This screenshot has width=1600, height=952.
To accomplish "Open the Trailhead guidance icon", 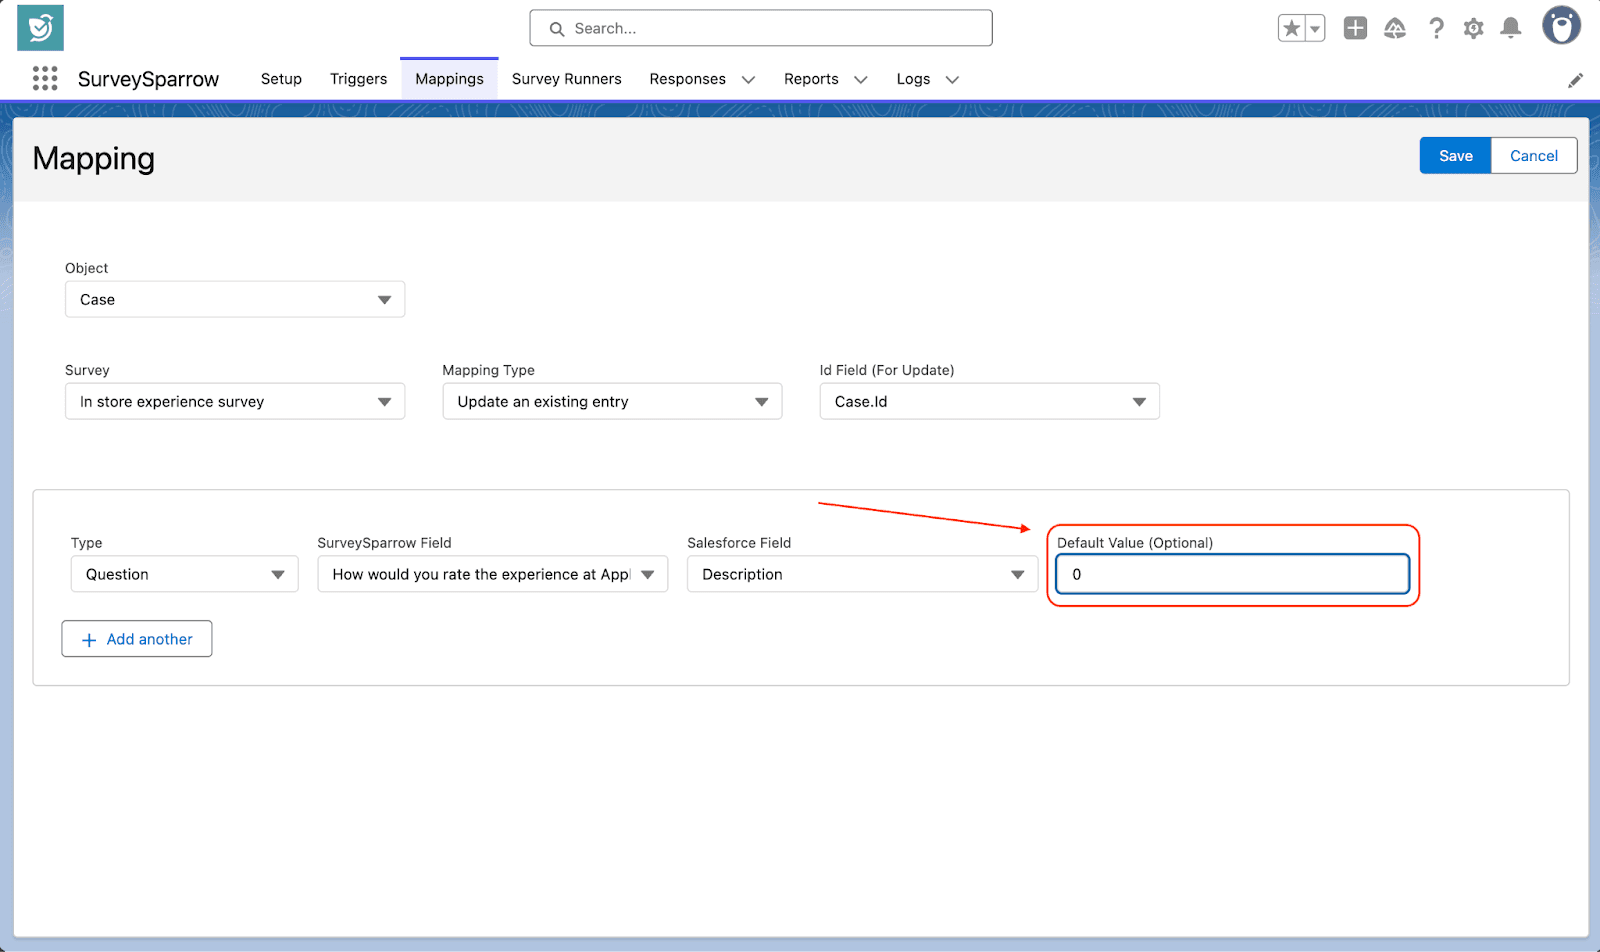I will (1395, 28).
